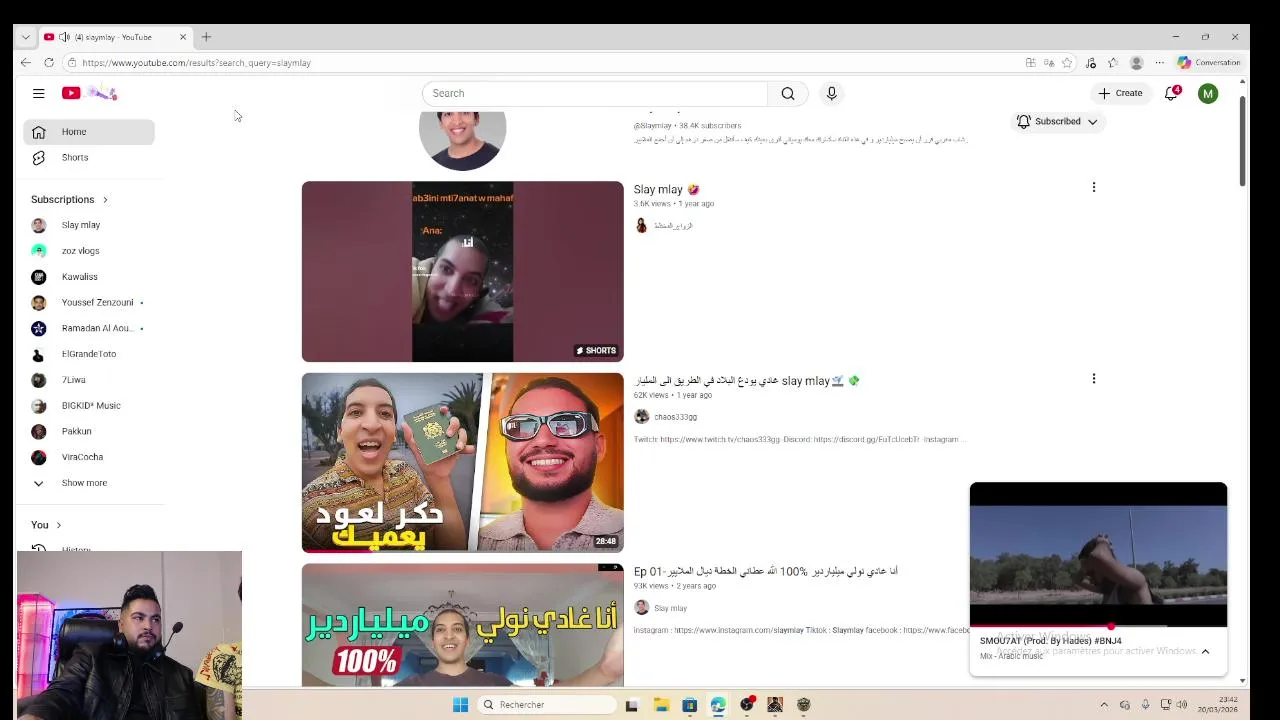
Task: Open the Ep 01 video title
Action: [766, 571]
